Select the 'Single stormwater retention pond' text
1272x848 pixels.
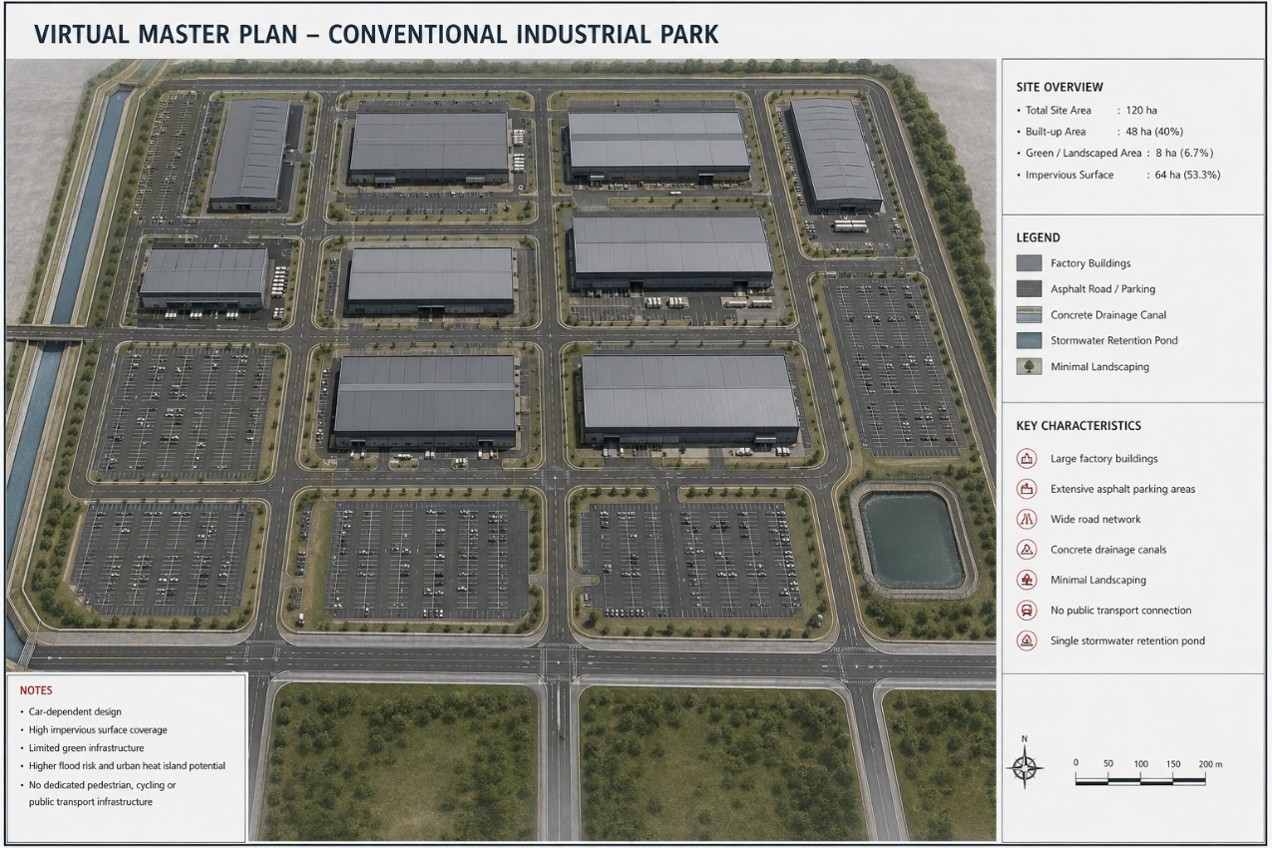(1128, 641)
